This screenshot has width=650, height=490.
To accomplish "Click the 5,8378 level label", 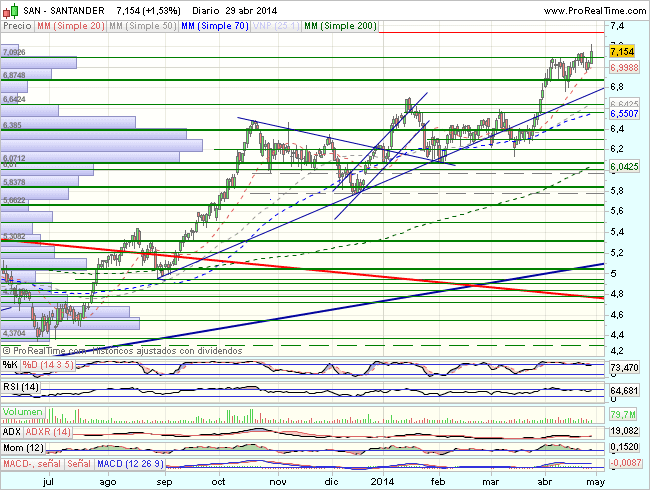I will click(14, 182).
